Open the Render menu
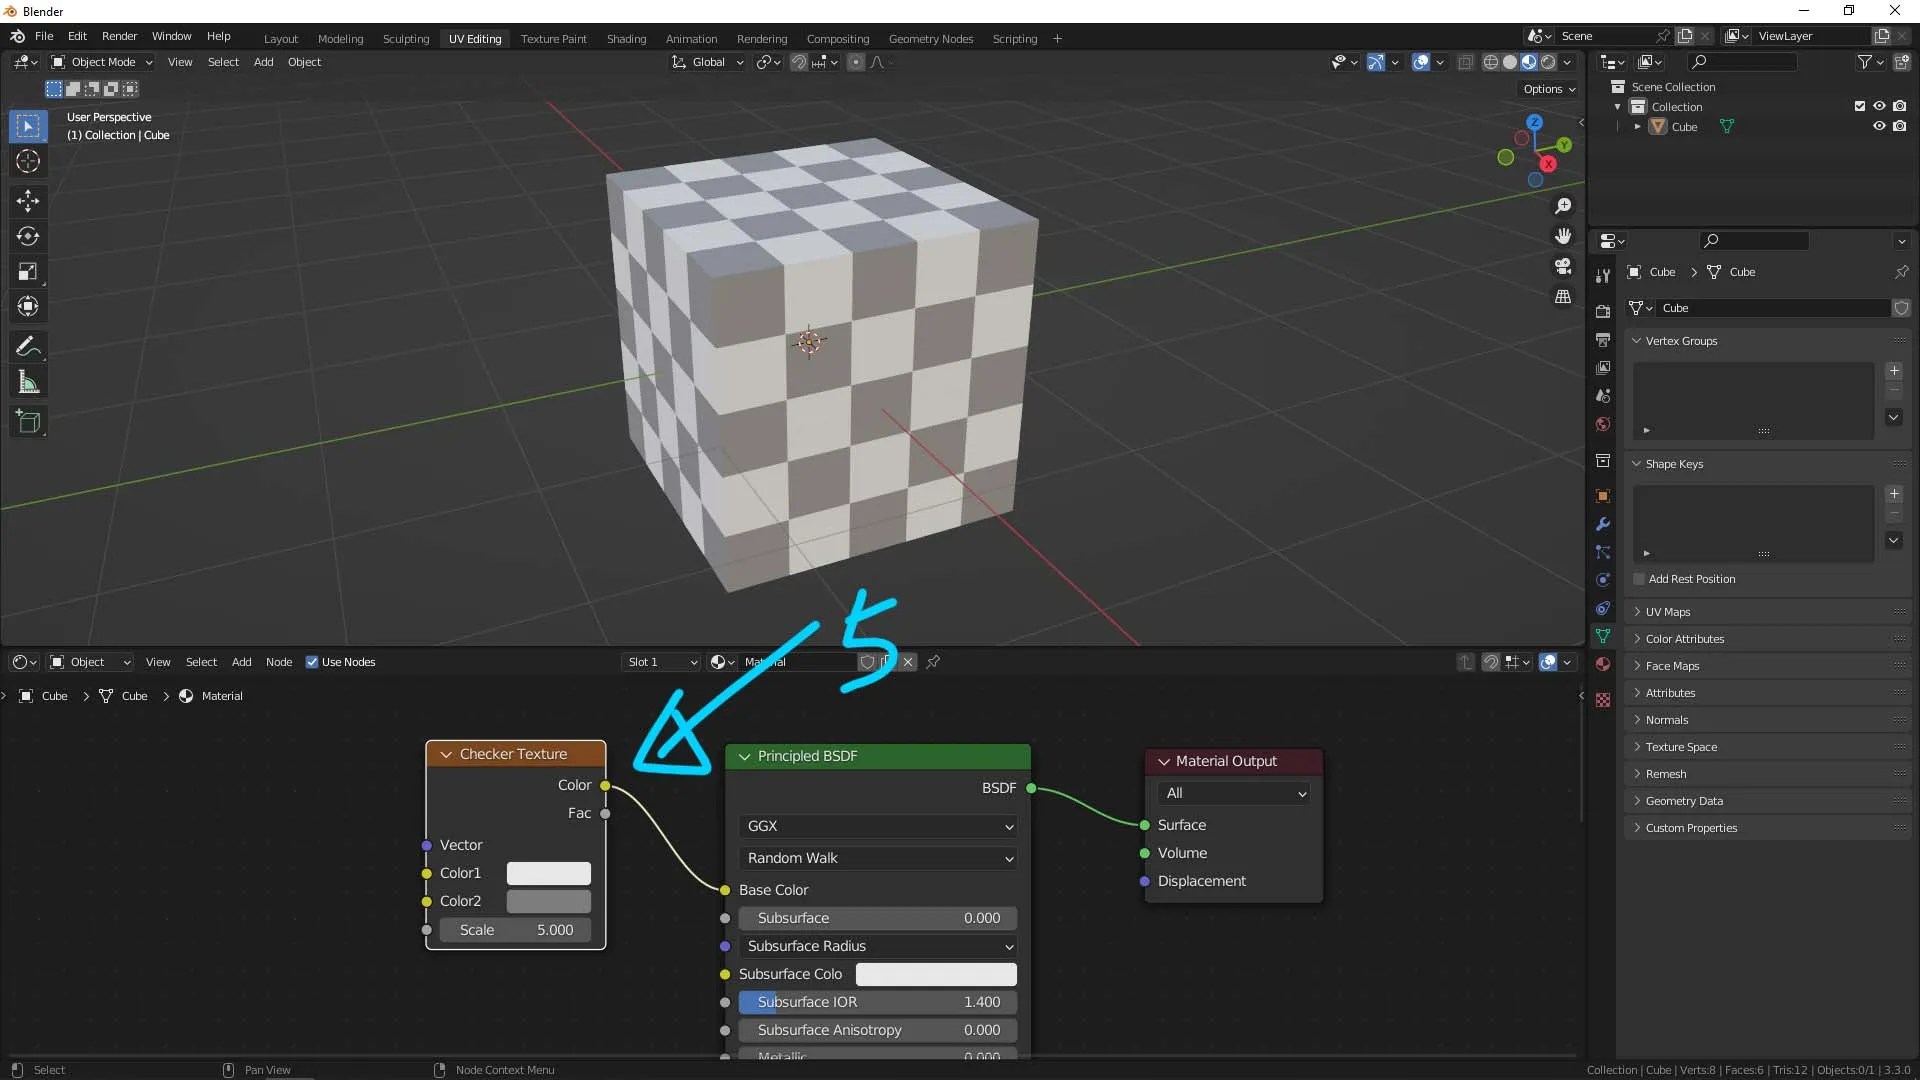 (x=119, y=36)
